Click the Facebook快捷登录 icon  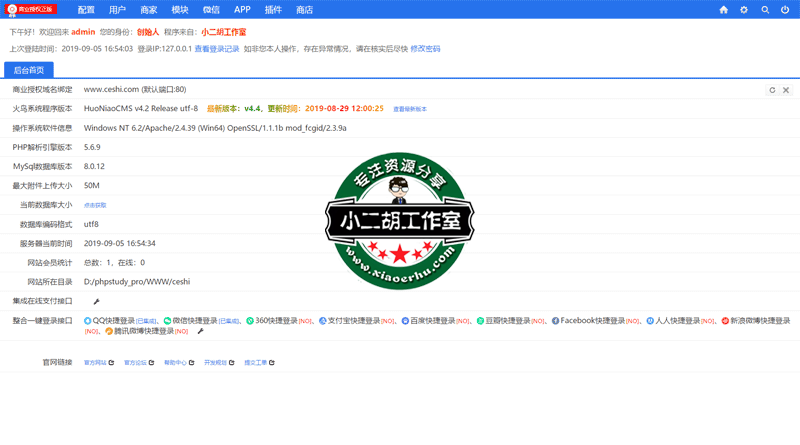coord(555,321)
